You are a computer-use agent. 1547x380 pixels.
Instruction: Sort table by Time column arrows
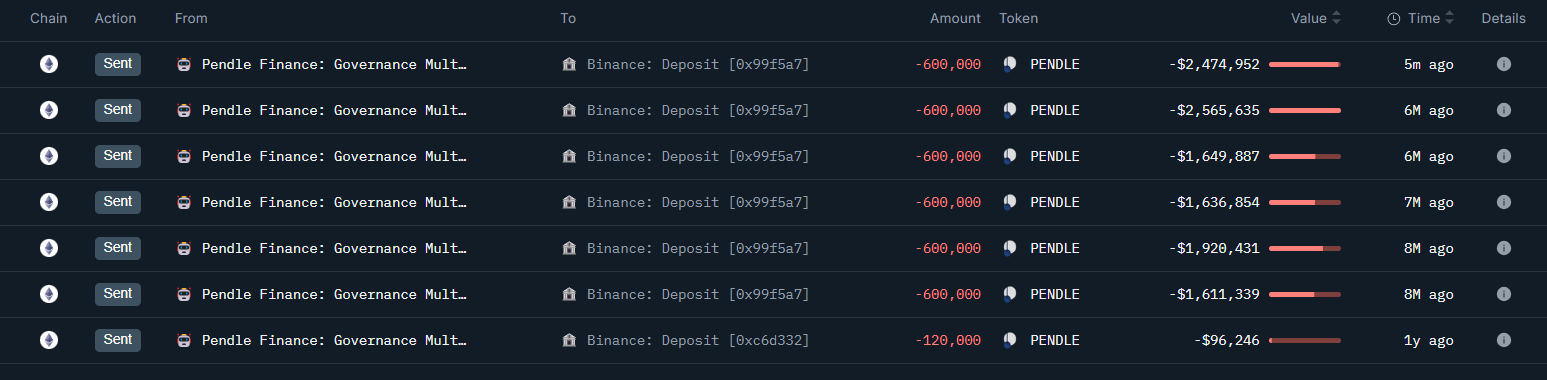pos(1449,18)
